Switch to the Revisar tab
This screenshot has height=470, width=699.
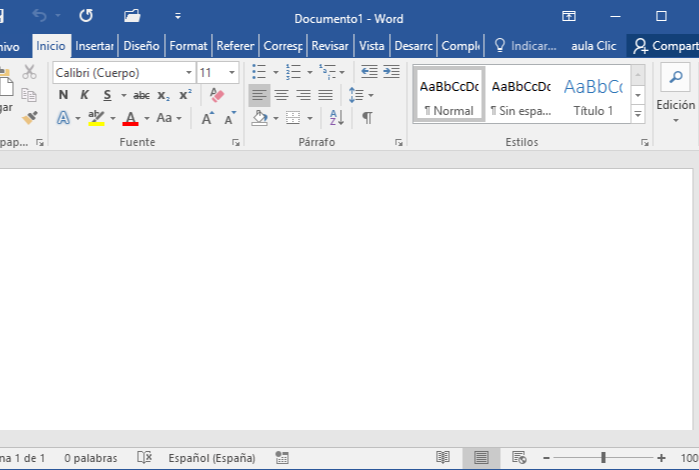[x=330, y=46]
